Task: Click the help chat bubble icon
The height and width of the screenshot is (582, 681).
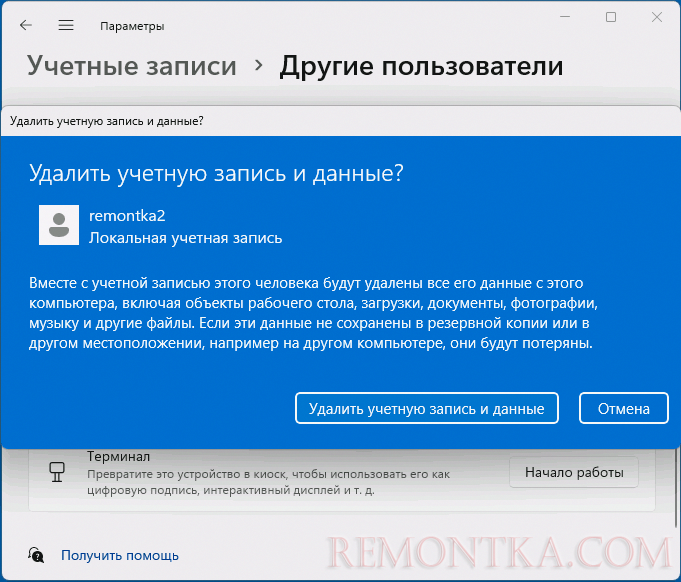Action: pyautogui.click(x=36, y=555)
